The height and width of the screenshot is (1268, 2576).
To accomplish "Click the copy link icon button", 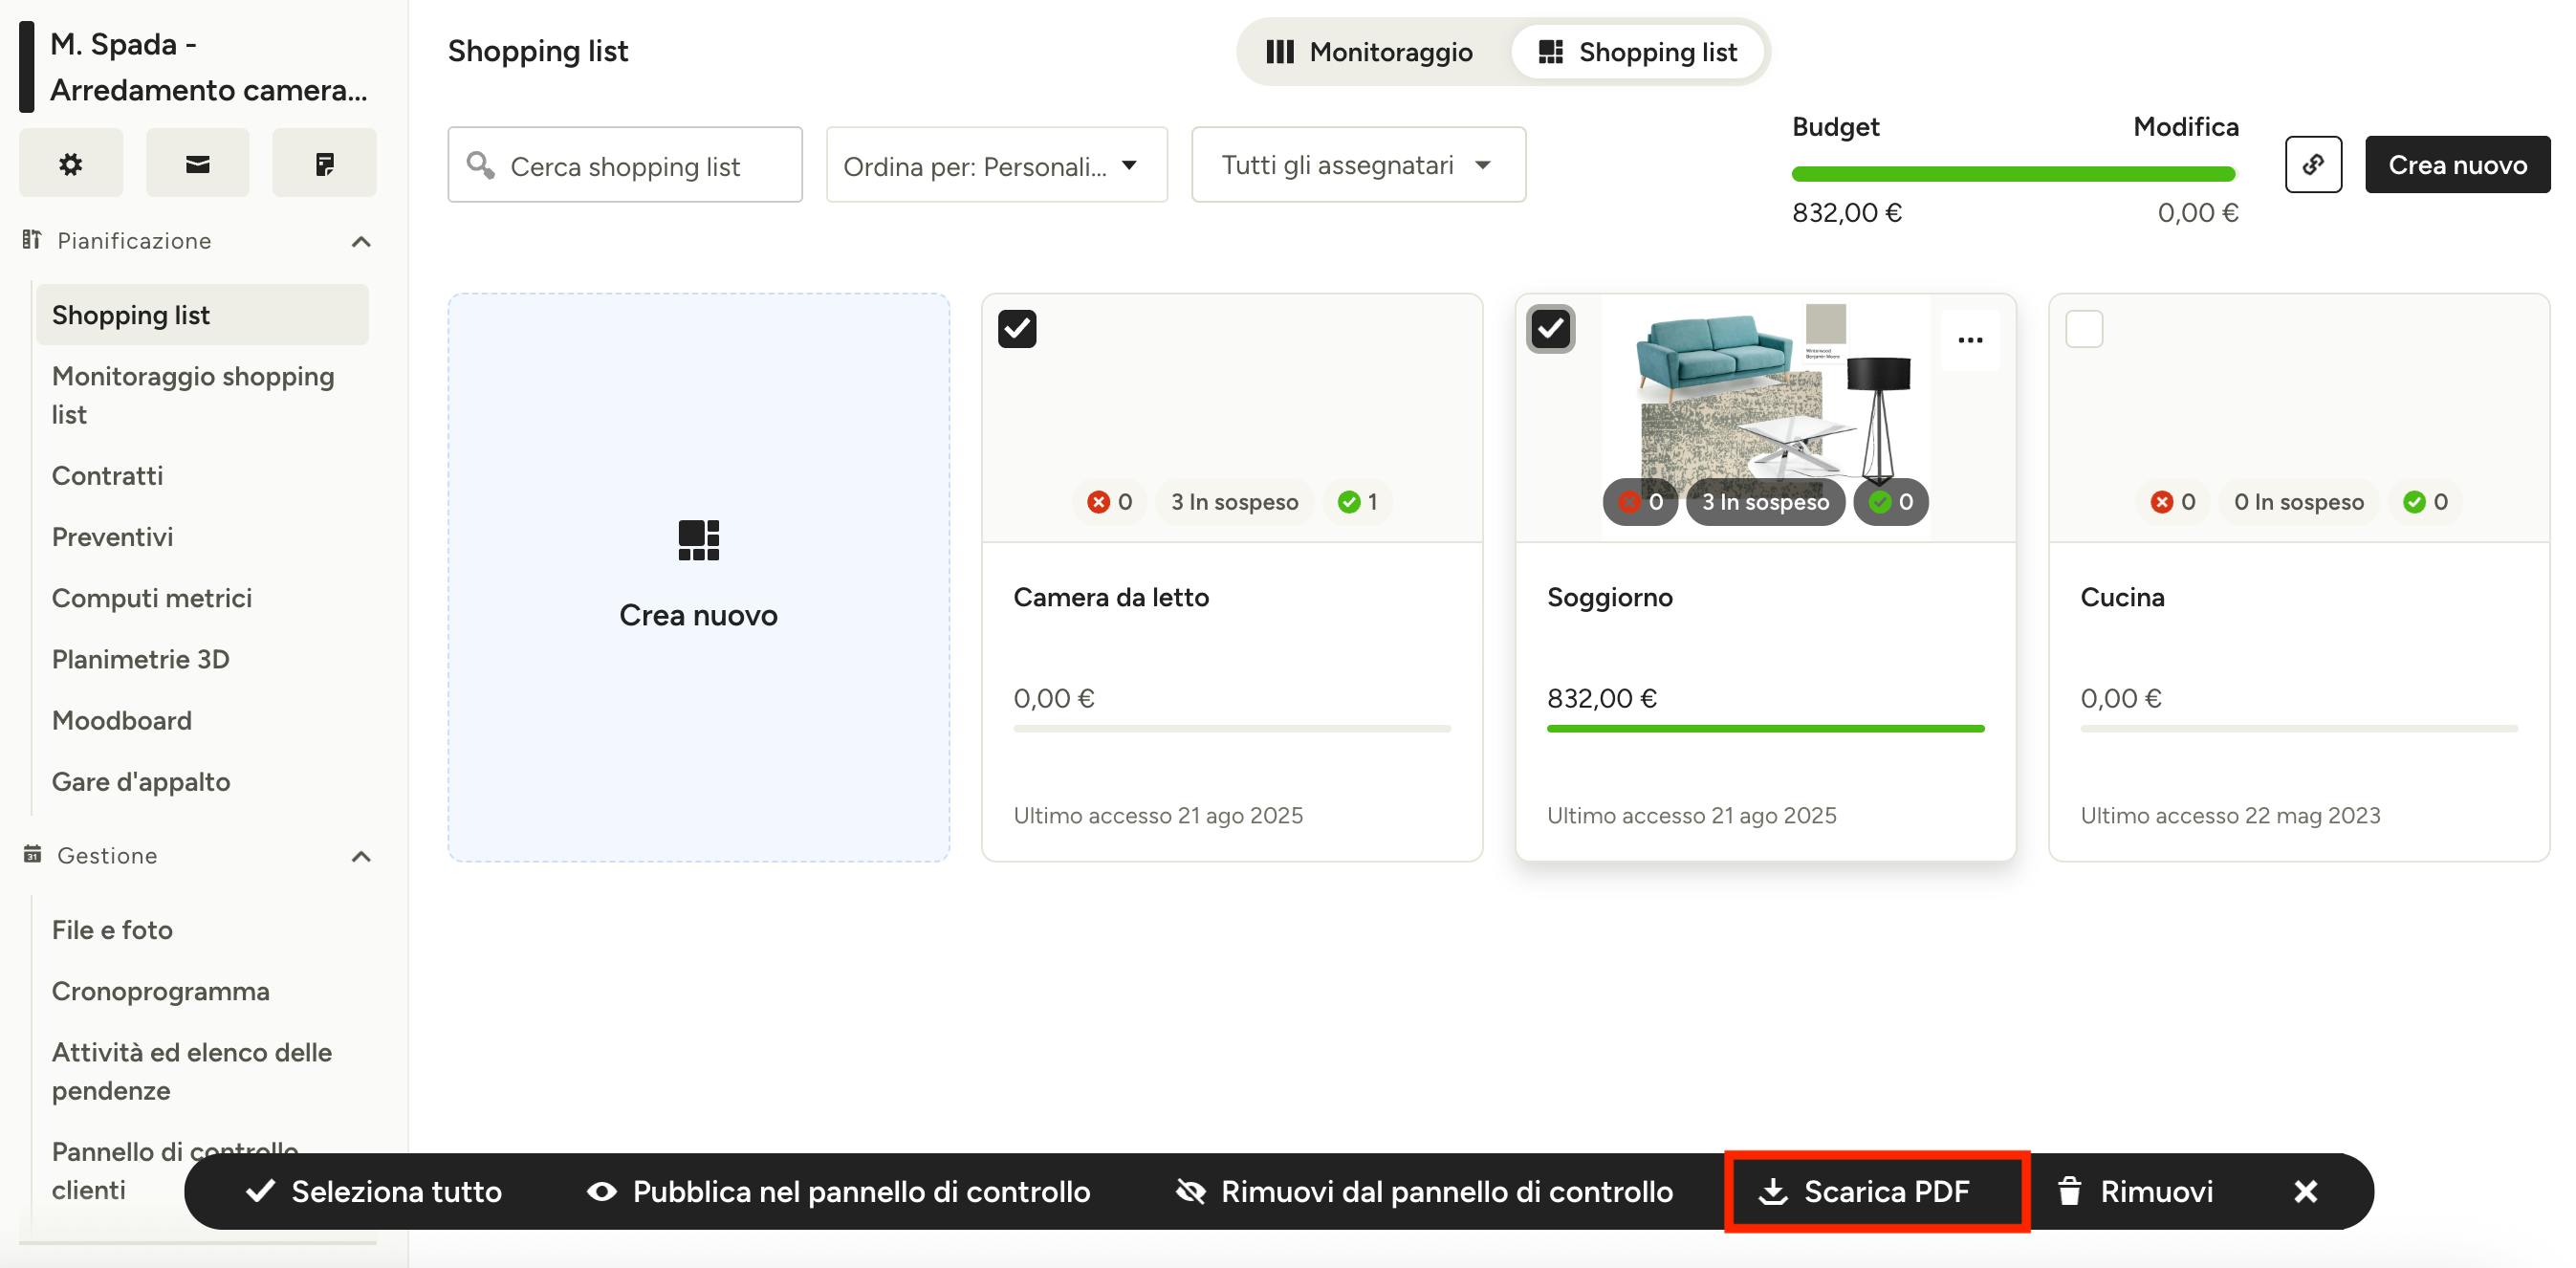I will click(2312, 164).
